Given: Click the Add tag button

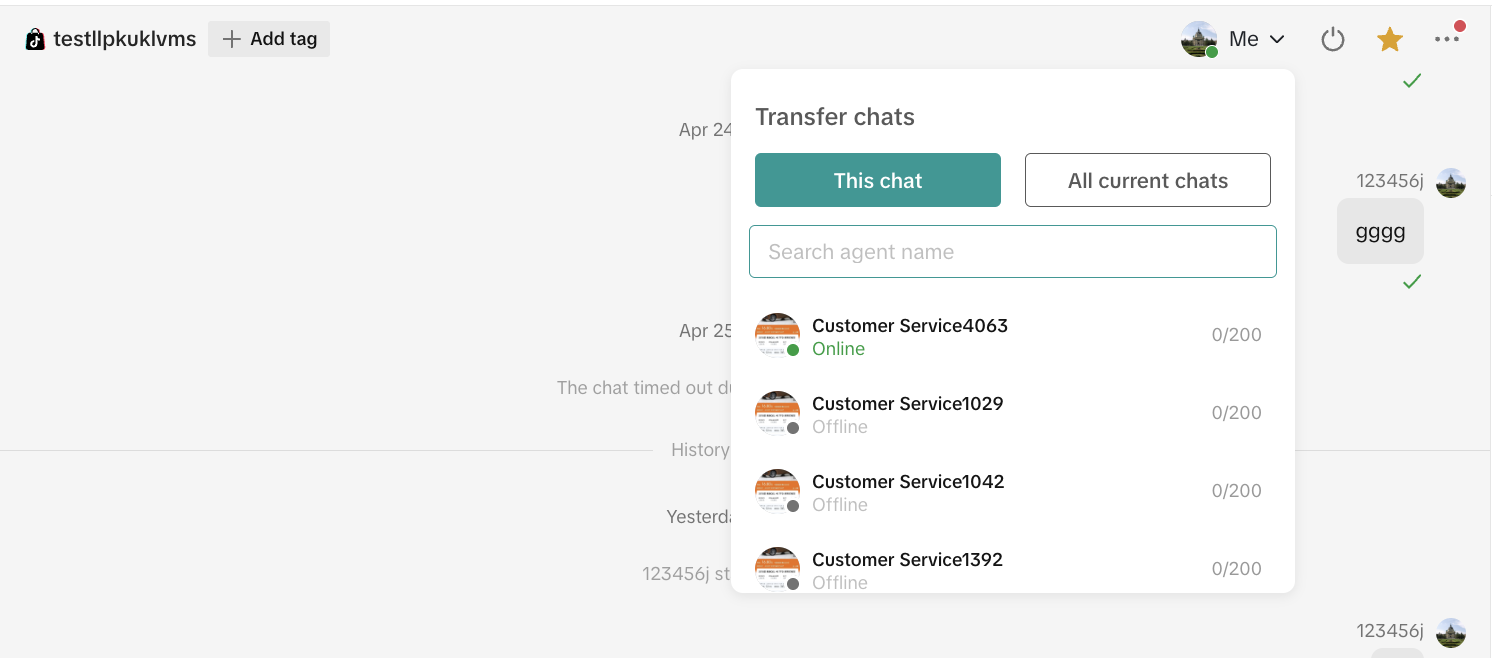Looking at the screenshot, I should (269, 39).
